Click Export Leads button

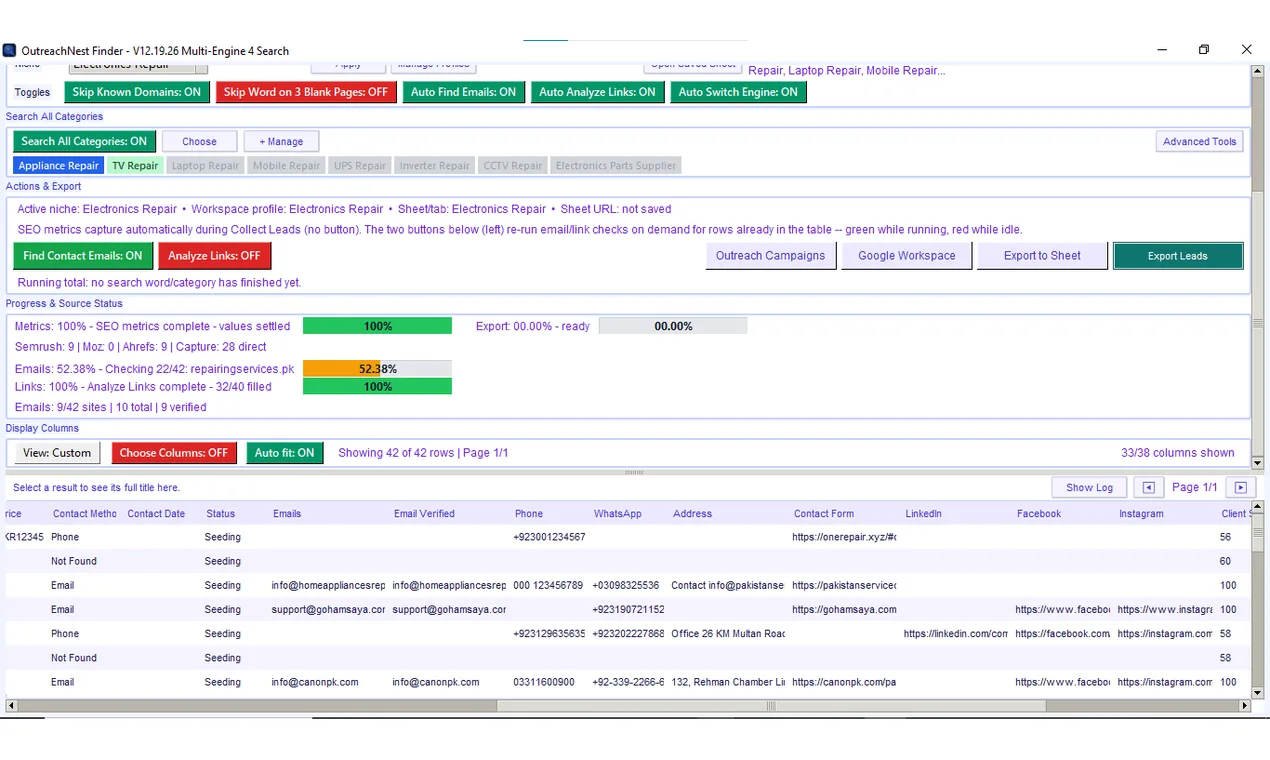coord(1178,256)
